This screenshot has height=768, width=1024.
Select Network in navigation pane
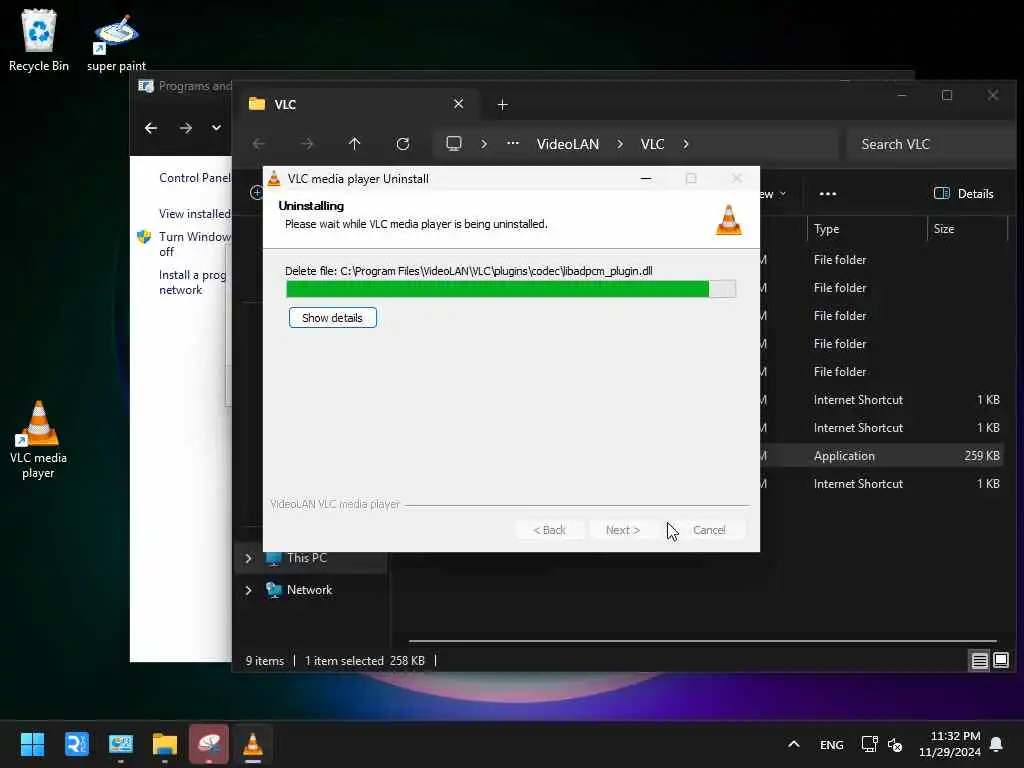coord(309,590)
